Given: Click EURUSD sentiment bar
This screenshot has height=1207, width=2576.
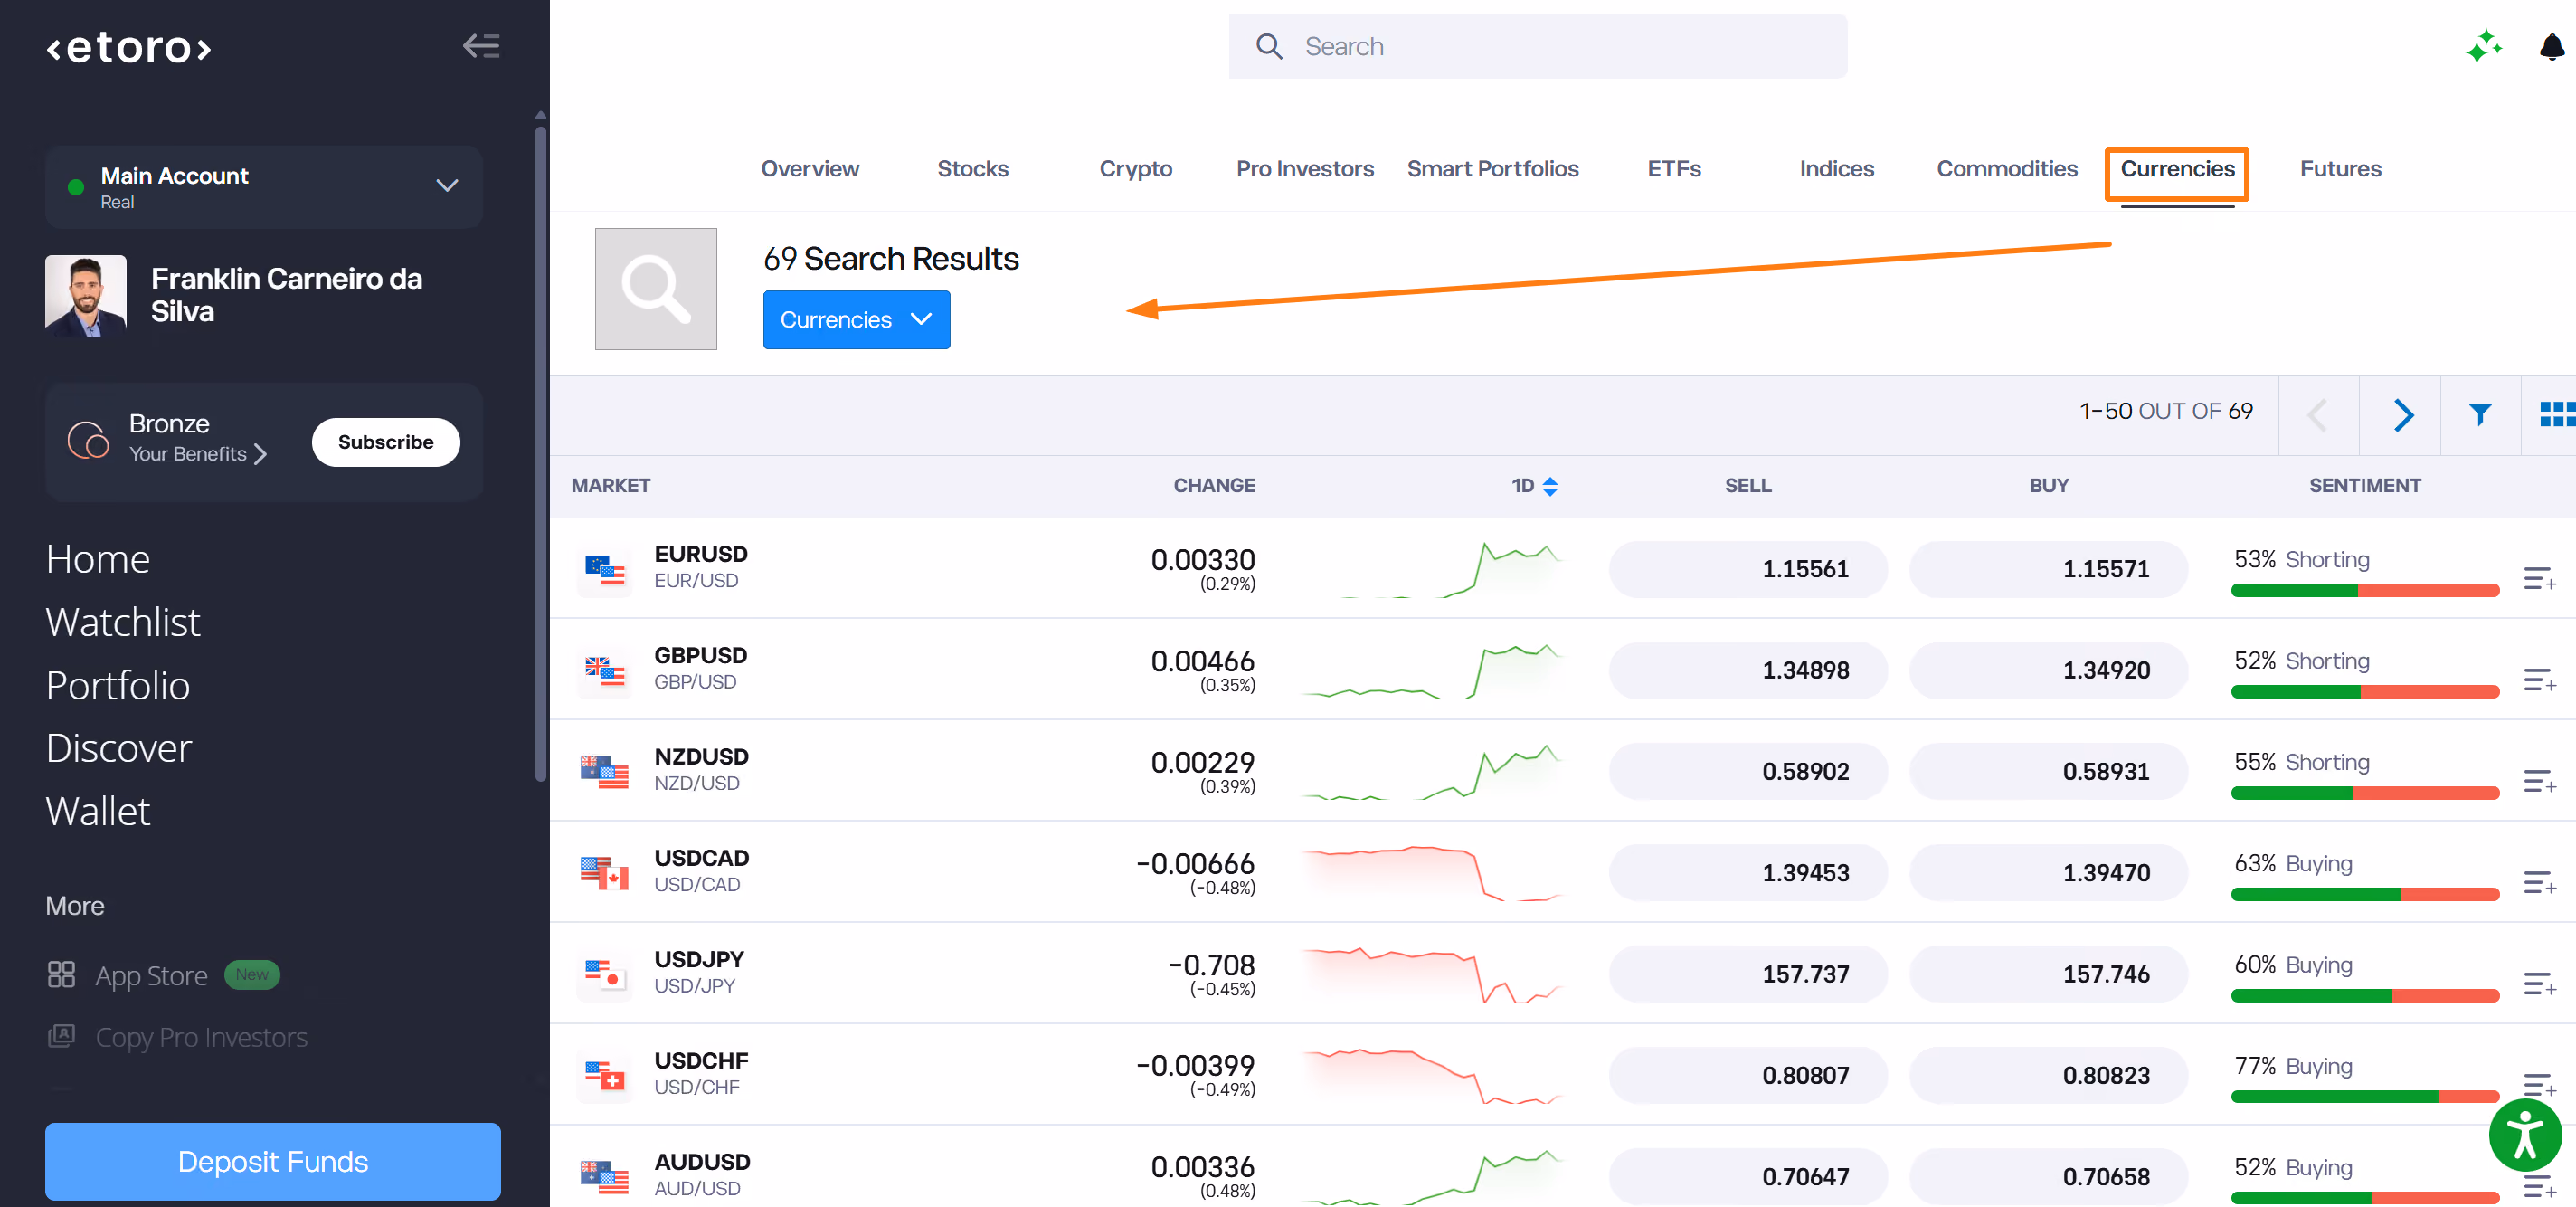Looking at the screenshot, I should point(2364,591).
